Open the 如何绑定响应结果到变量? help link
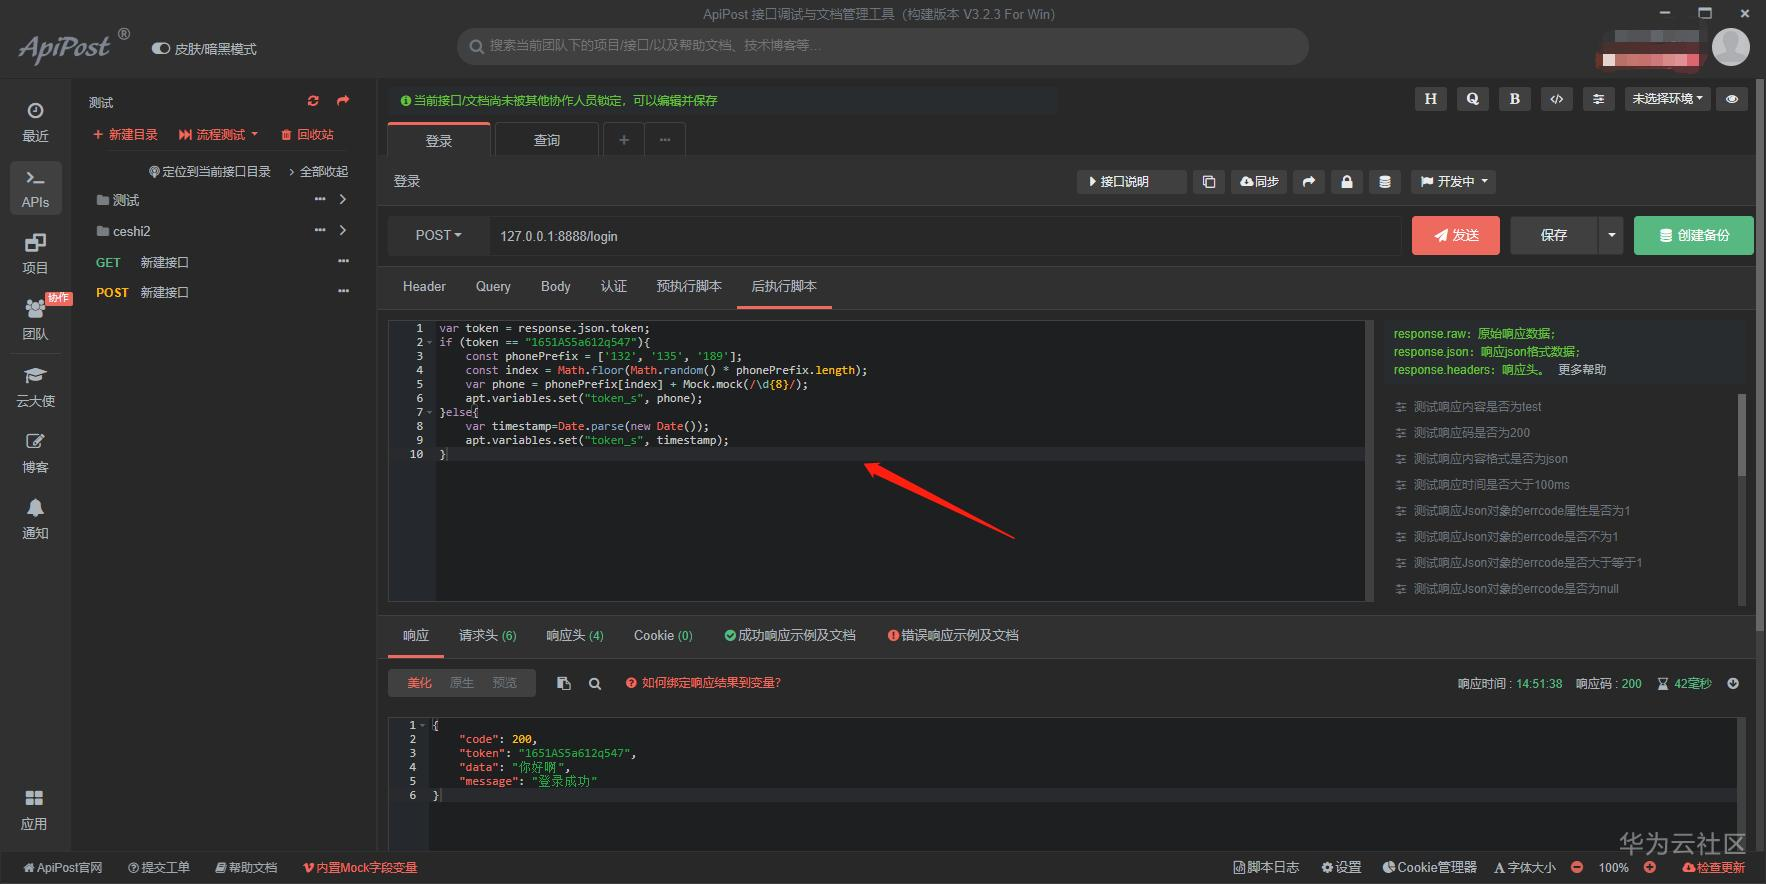Image resolution: width=1766 pixels, height=884 pixels. [x=703, y=683]
